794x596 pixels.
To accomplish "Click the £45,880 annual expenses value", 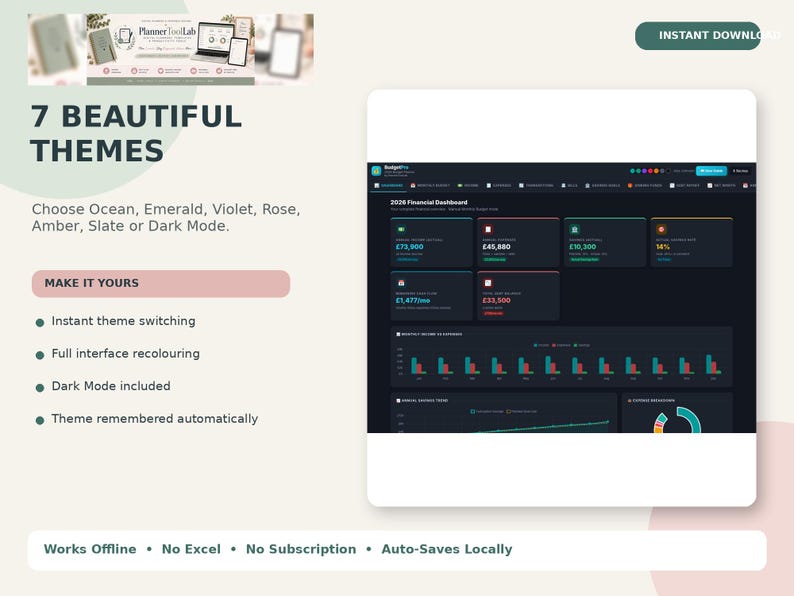I will click(496, 247).
